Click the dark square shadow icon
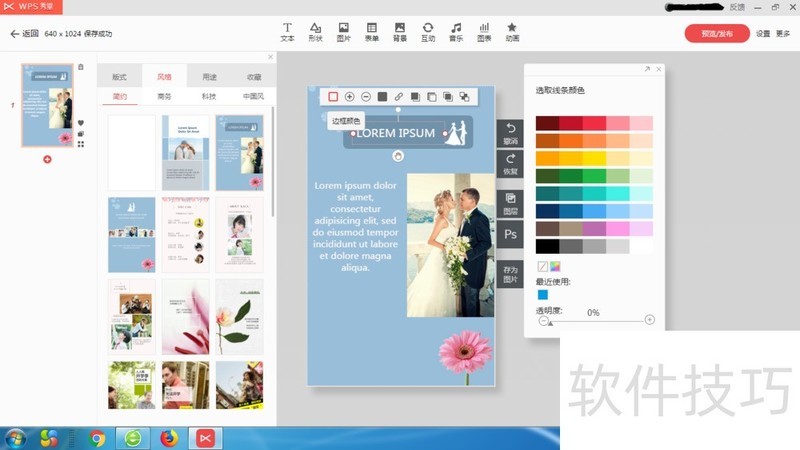This screenshot has width=800, height=450. tap(415, 96)
